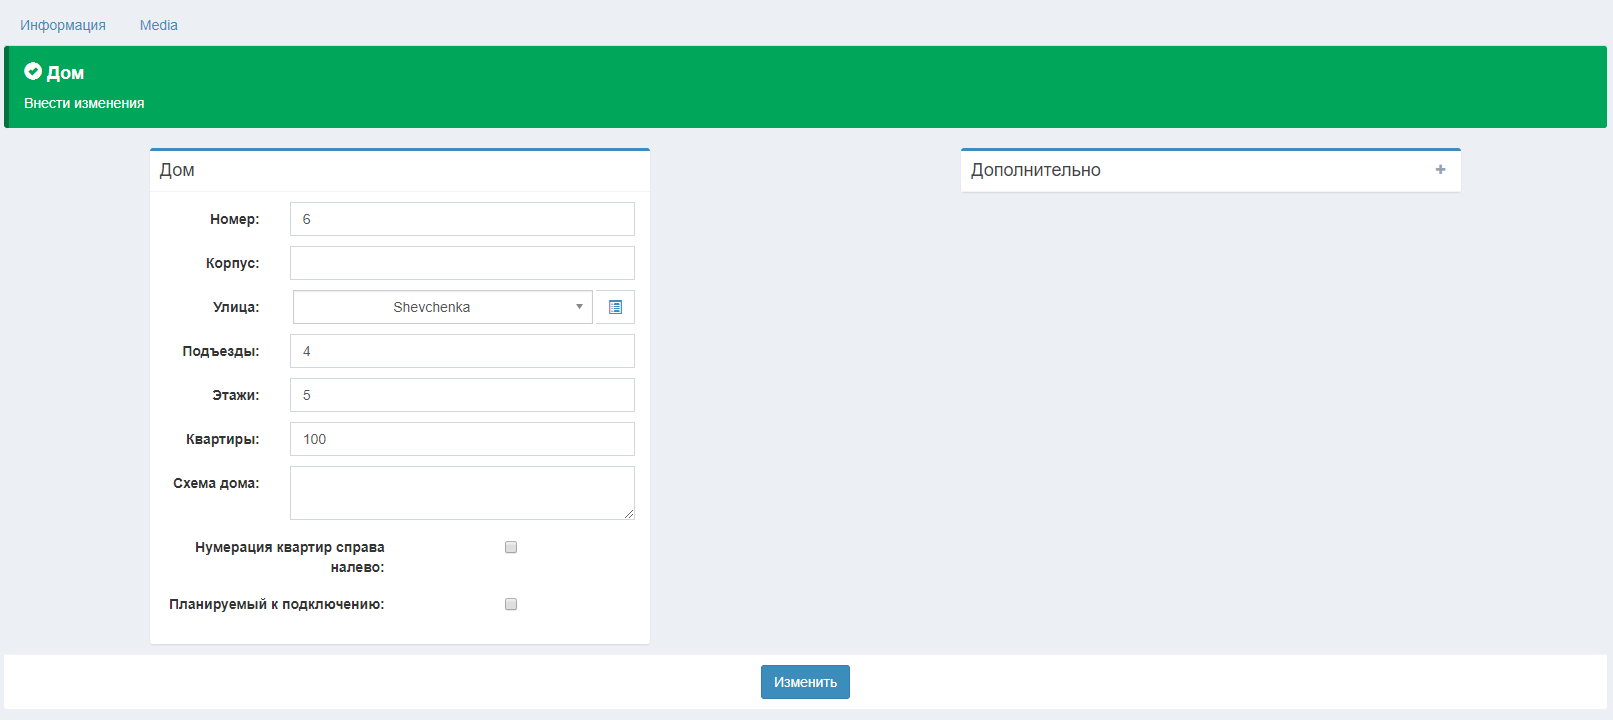Focus the Квартиры field with value 100
The height and width of the screenshot is (720, 1613).
[x=462, y=439]
